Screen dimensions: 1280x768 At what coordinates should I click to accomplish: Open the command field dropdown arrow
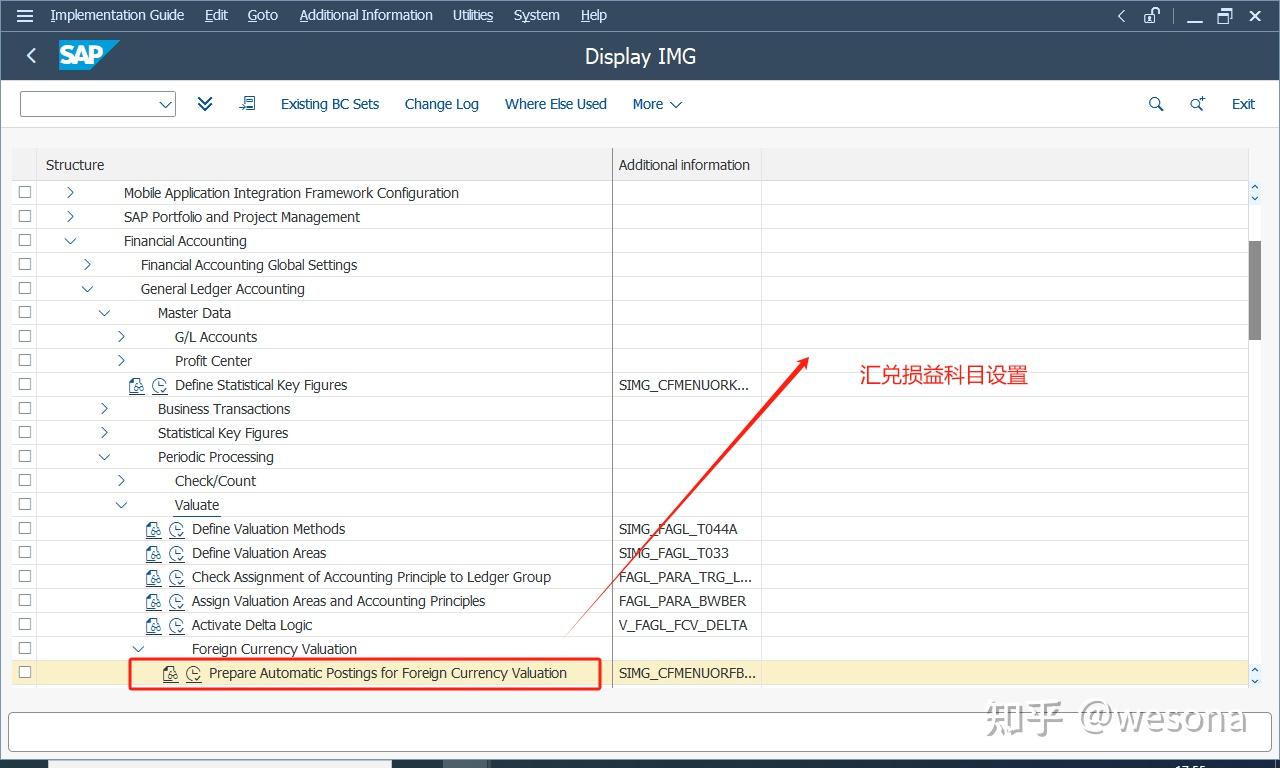[x=165, y=104]
